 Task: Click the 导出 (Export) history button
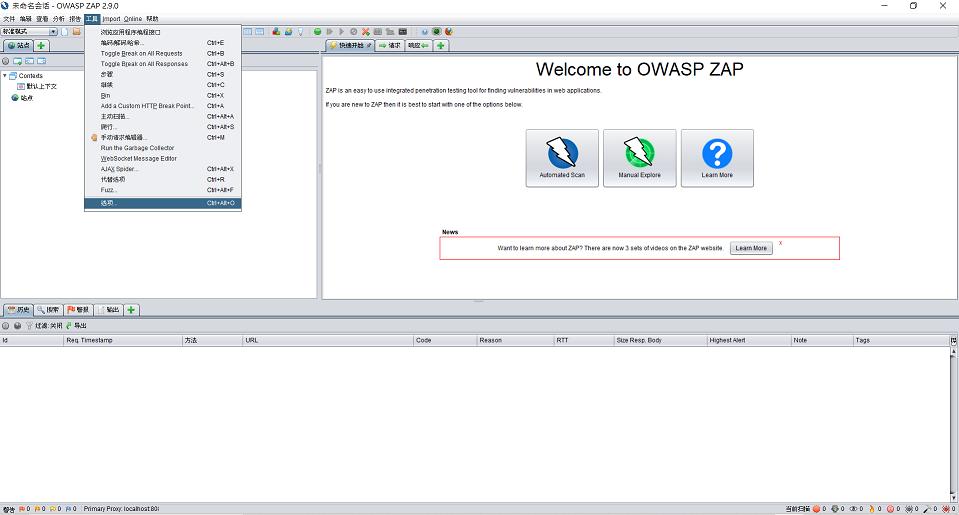(76, 326)
